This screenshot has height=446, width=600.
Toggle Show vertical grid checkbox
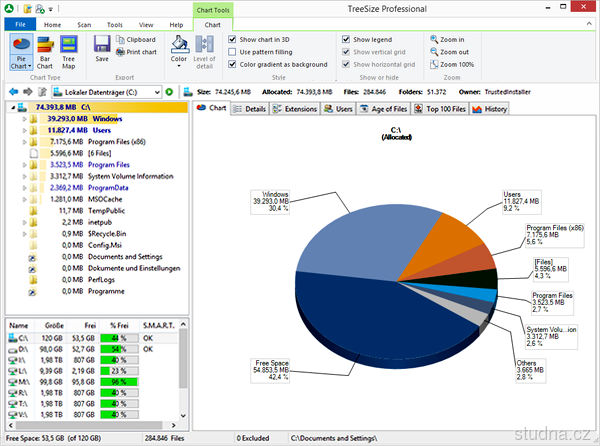click(x=346, y=52)
